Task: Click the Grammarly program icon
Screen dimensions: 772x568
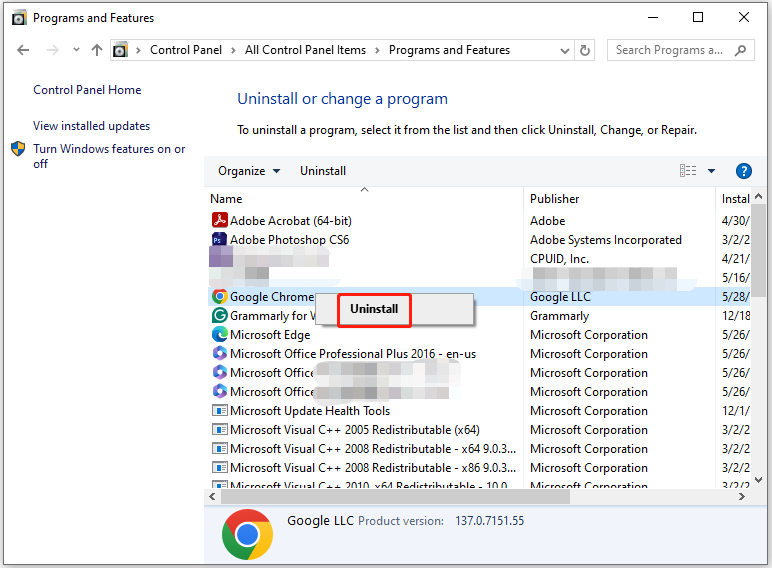Action: [x=219, y=316]
